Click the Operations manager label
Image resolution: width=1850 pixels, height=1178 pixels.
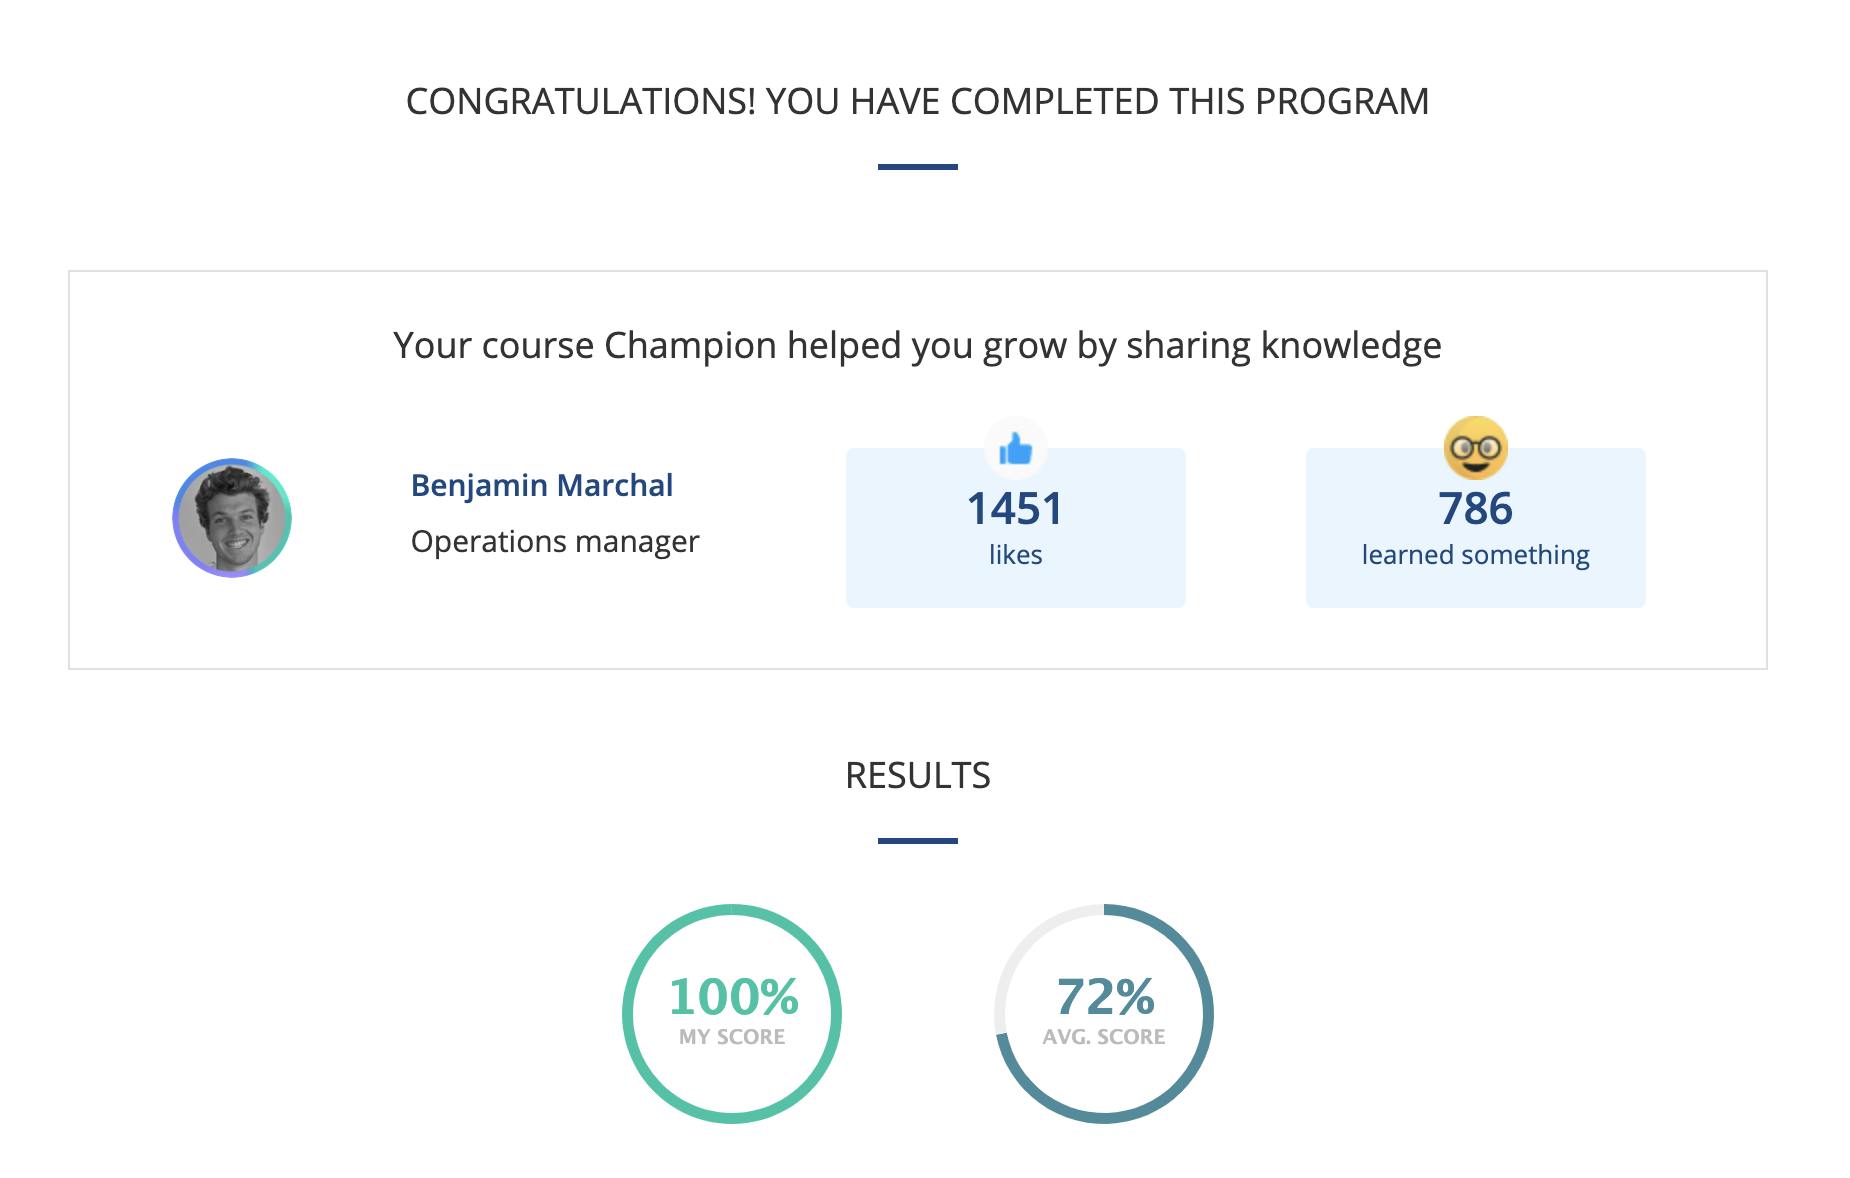click(554, 540)
